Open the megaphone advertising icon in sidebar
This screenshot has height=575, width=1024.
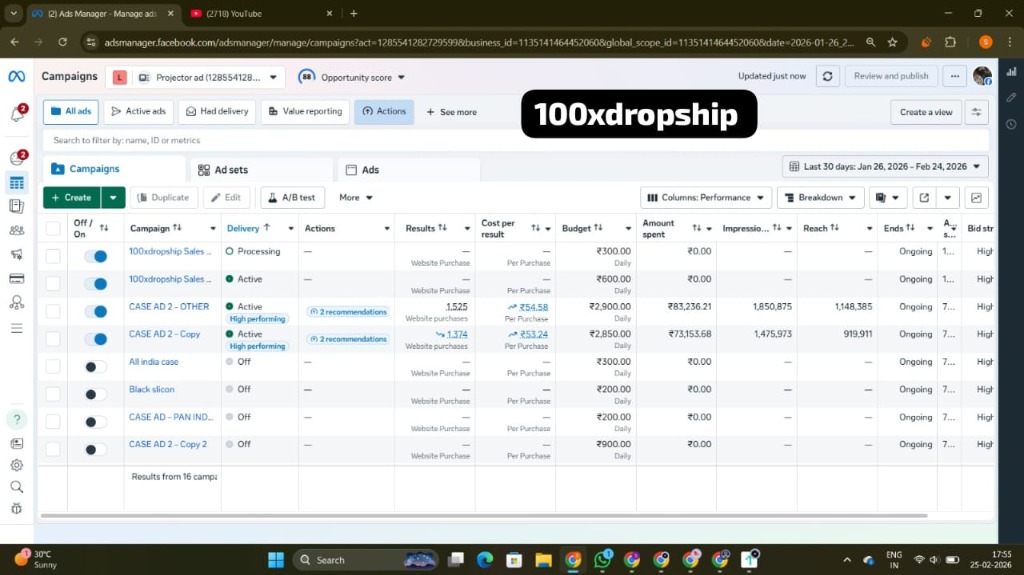(16, 254)
